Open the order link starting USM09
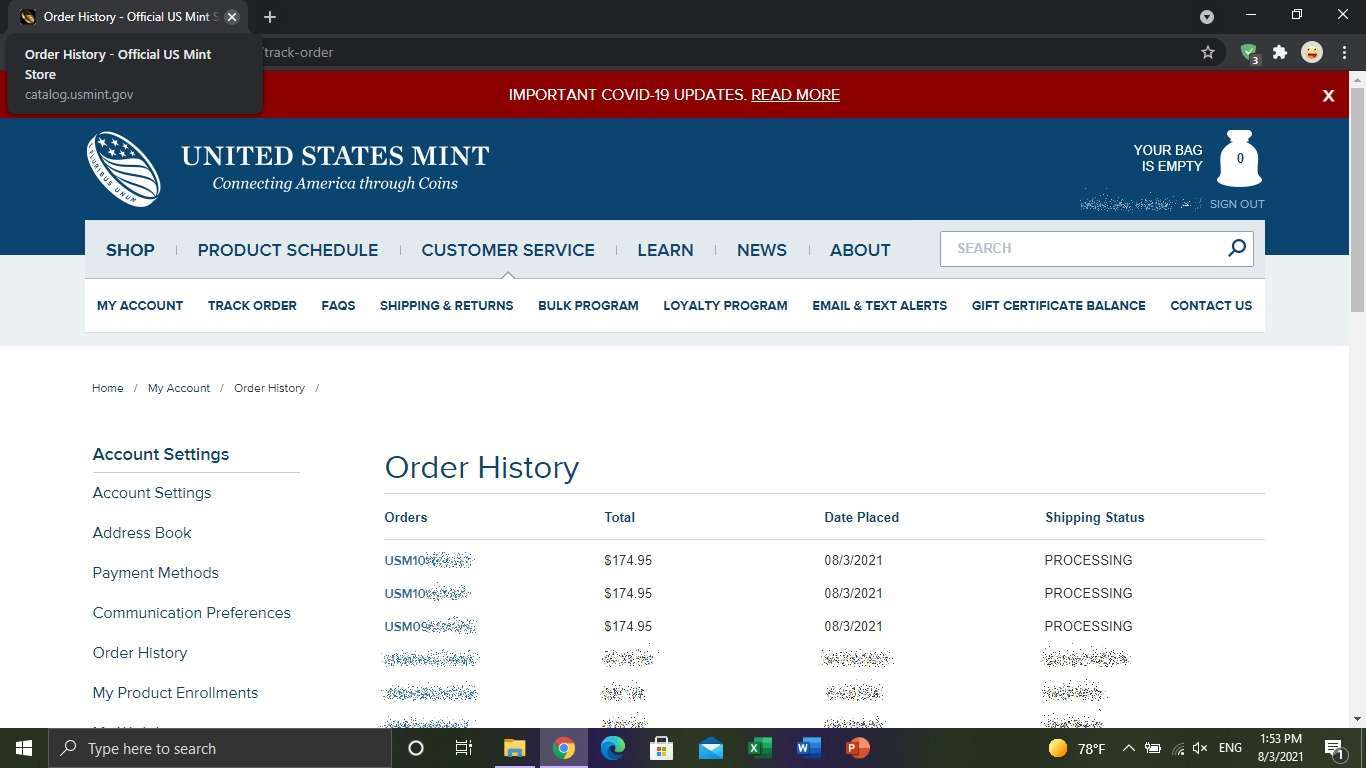This screenshot has width=1366, height=768. [x=429, y=626]
